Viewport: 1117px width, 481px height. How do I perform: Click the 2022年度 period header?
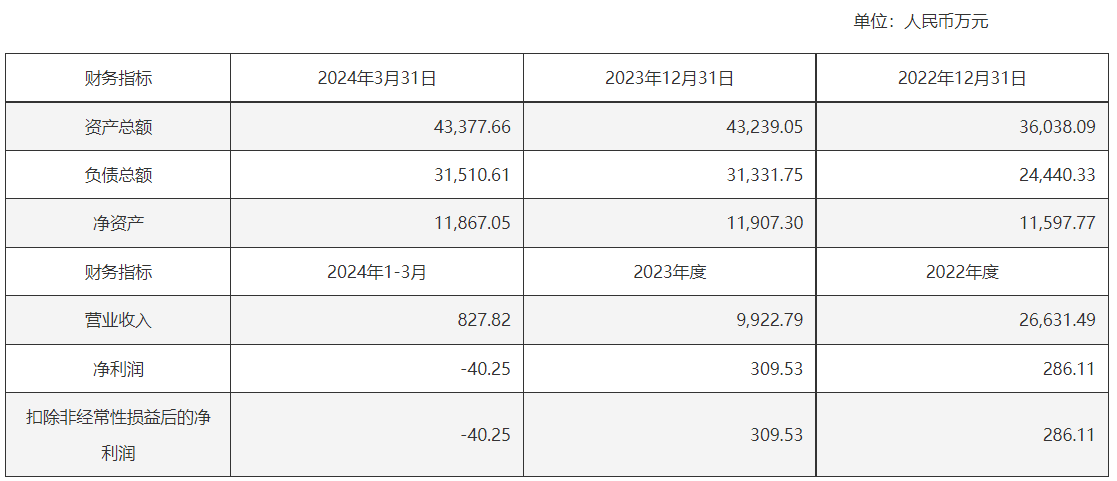tap(962, 272)
